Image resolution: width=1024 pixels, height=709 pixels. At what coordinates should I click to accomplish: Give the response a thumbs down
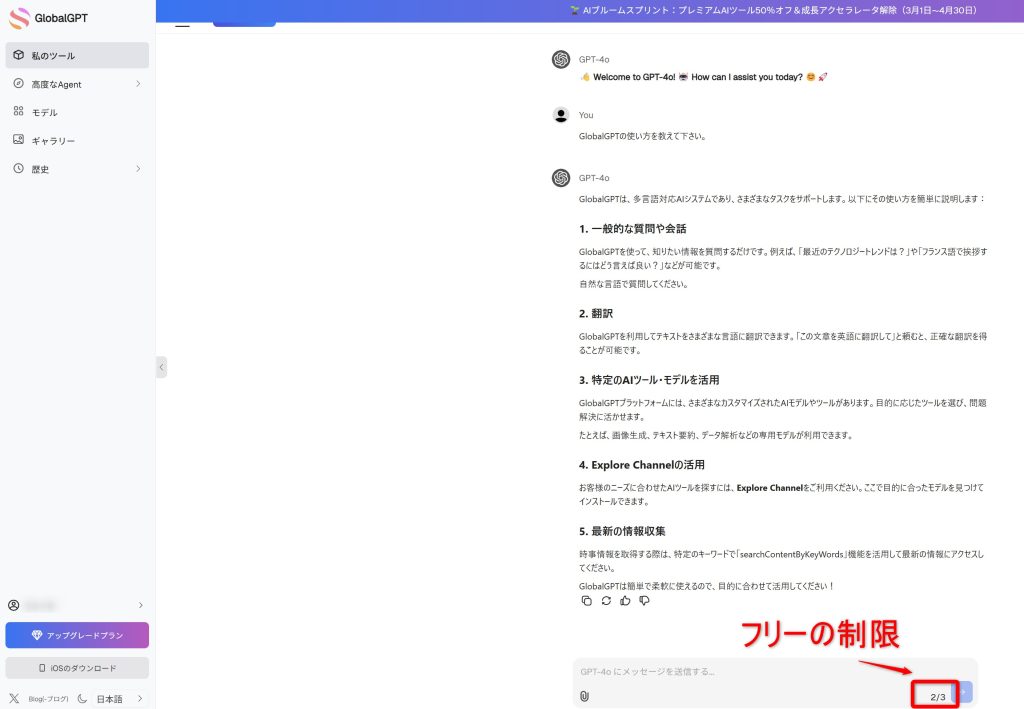[x=644, y=600]
